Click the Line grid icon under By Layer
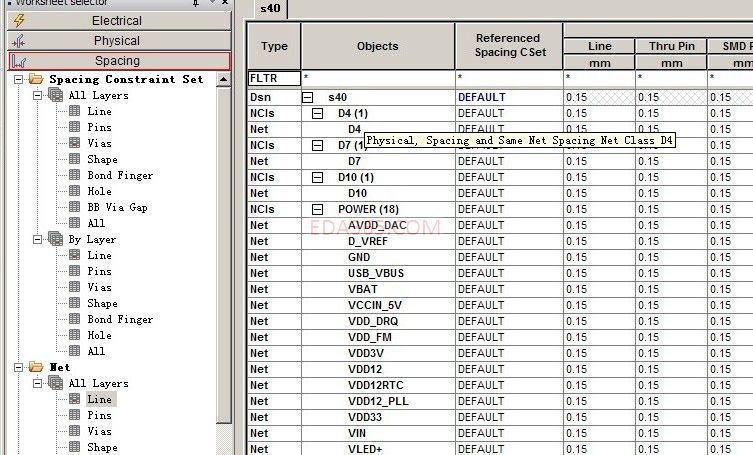753x455 pixels. click(74, 255)
